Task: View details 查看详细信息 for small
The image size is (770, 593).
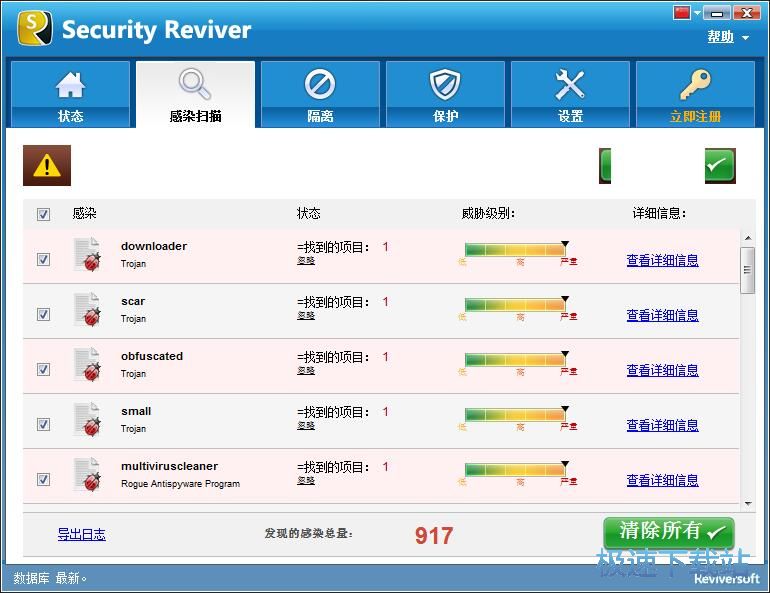Action: 662,425
